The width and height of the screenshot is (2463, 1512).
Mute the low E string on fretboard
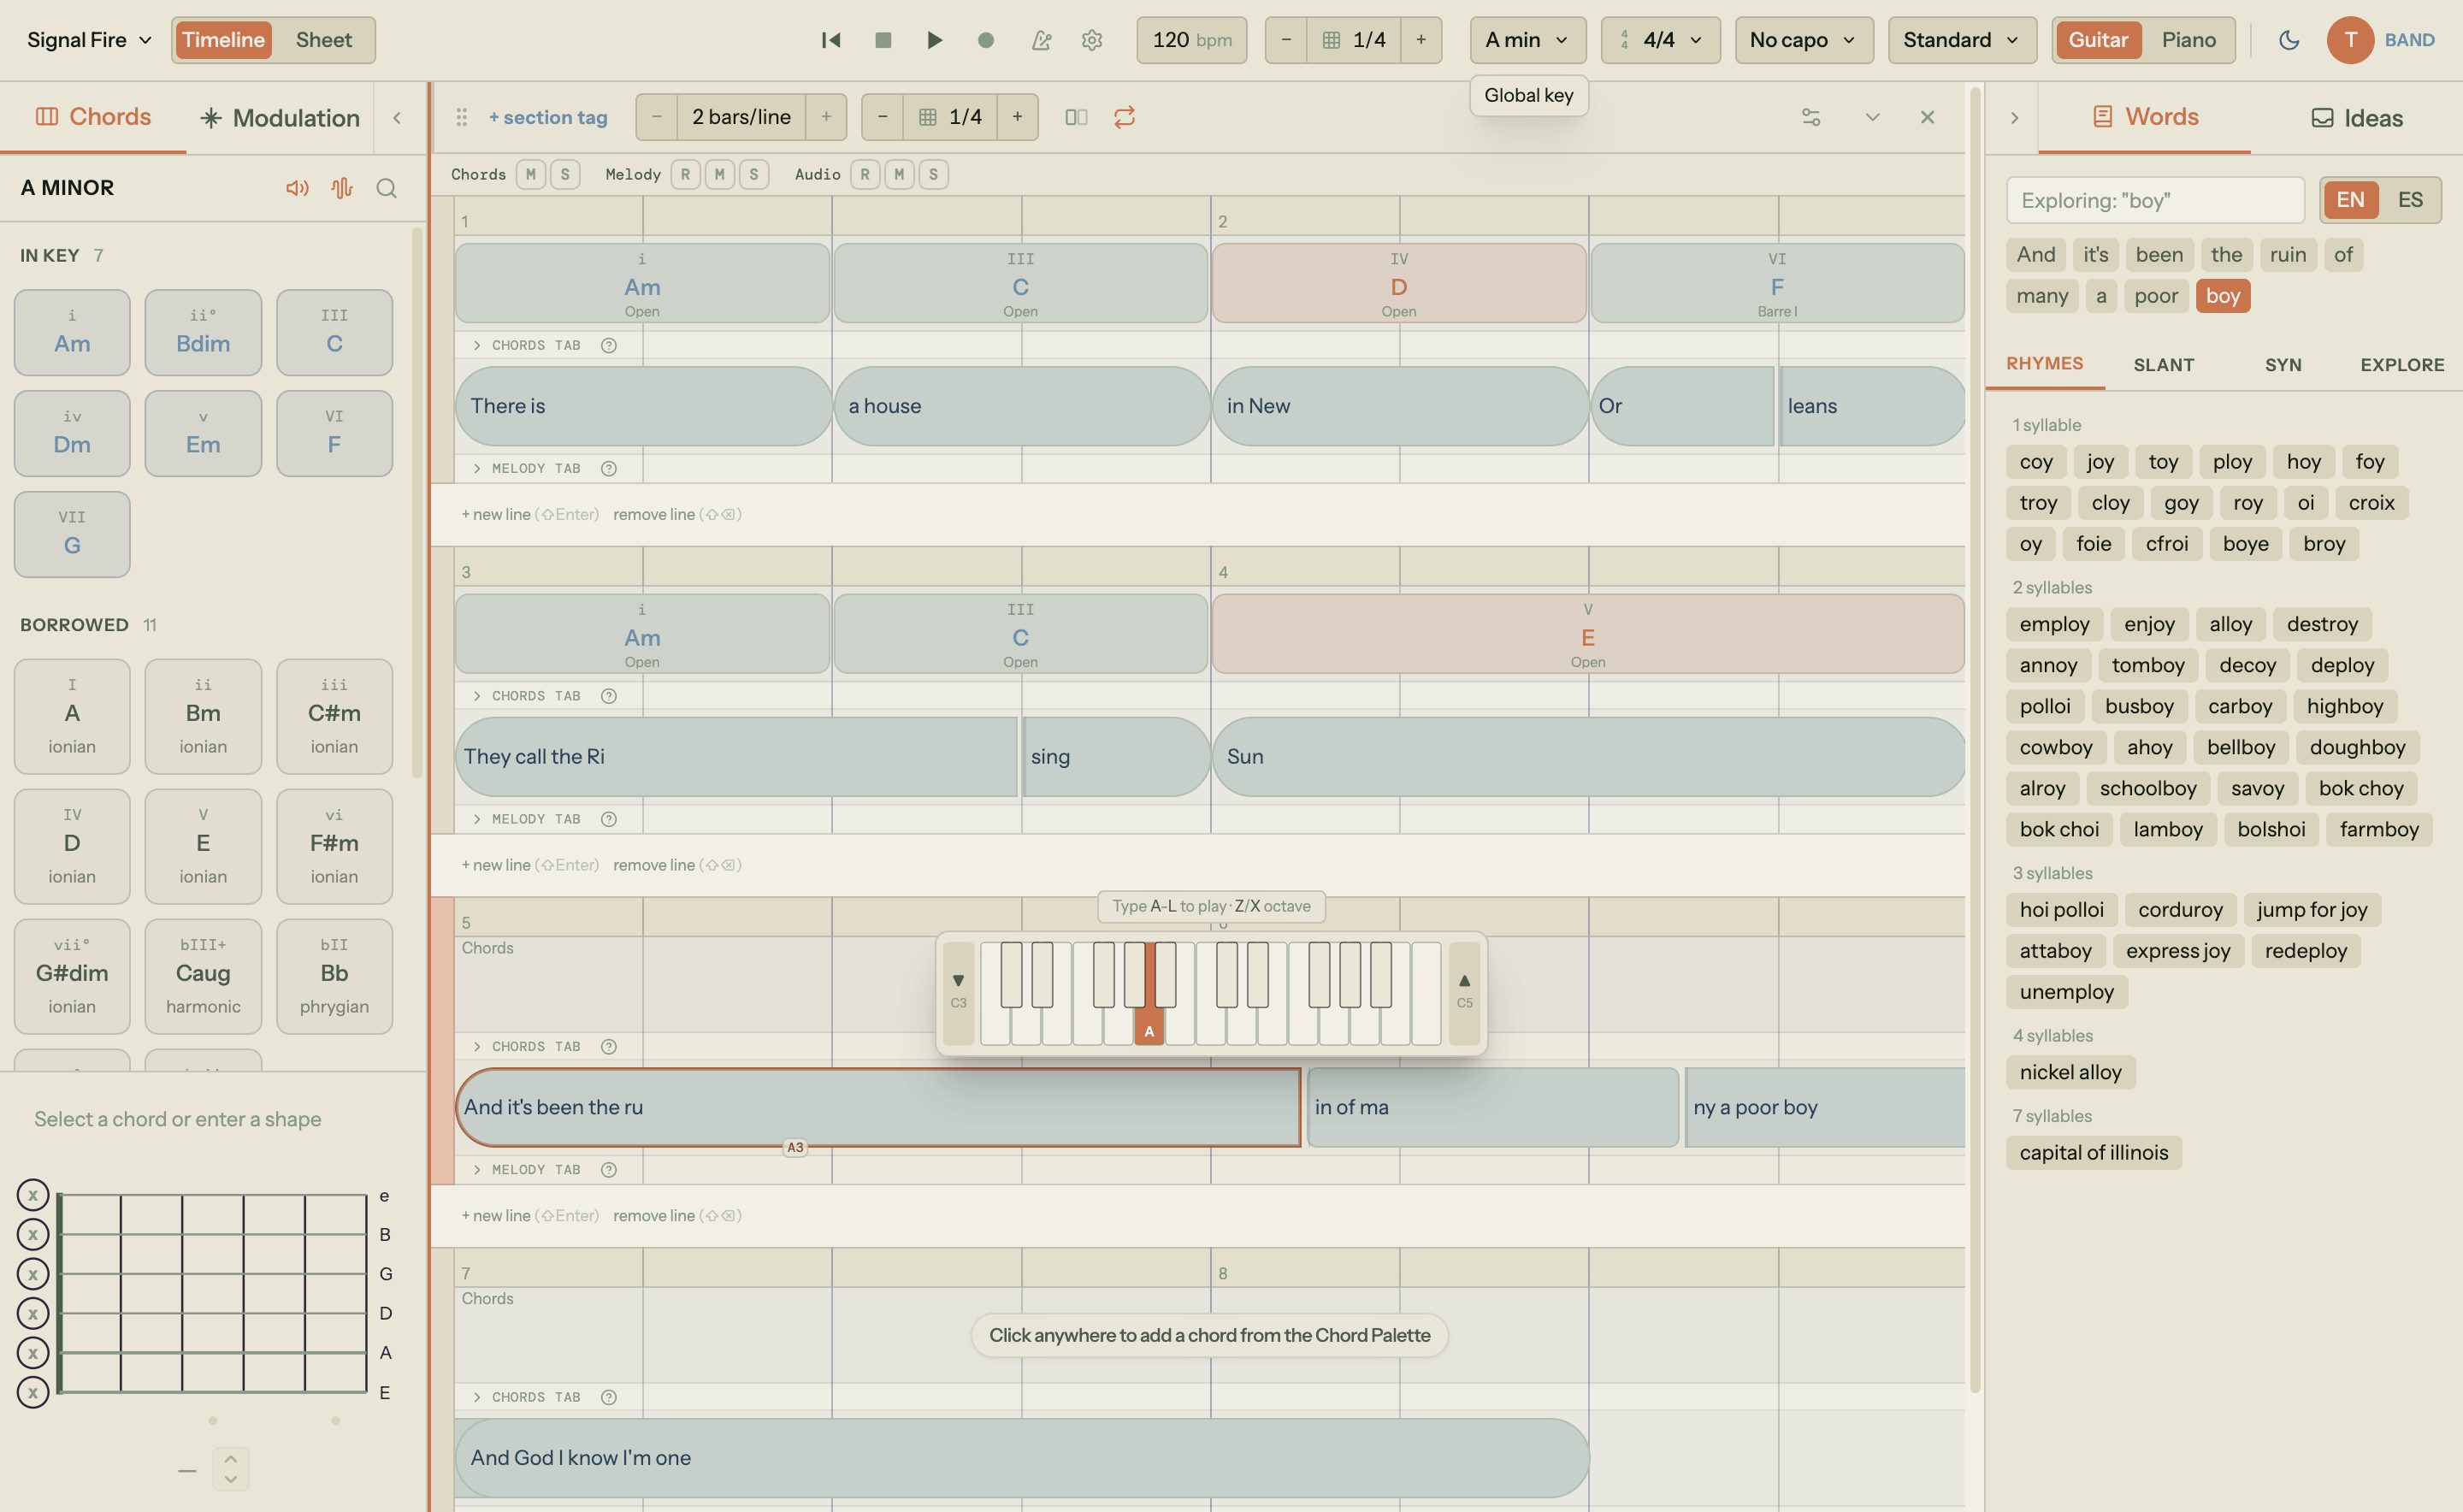pos(33,1392)
